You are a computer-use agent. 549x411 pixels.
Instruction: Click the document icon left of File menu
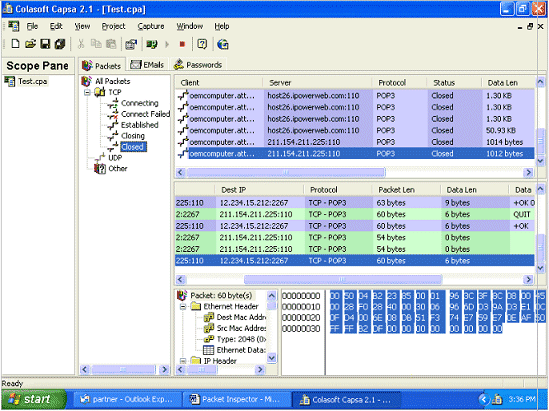(14, 26)
